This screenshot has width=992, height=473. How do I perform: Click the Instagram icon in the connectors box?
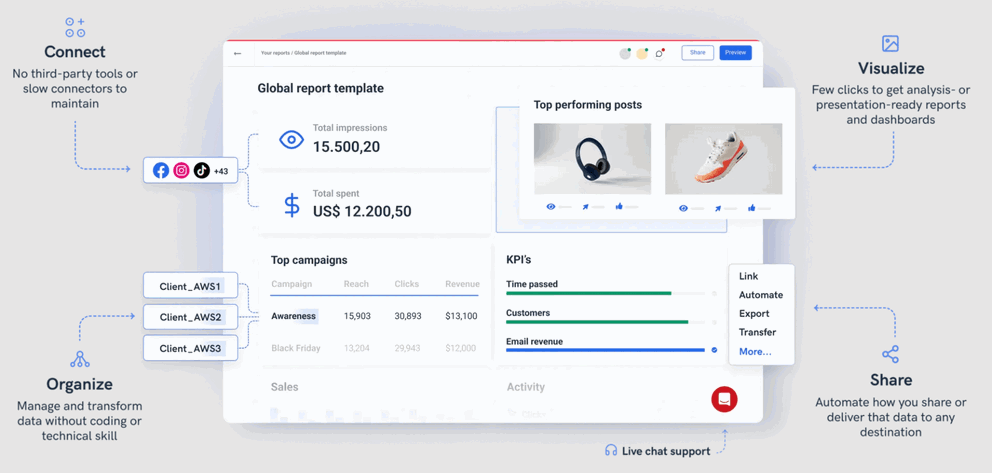pos(181,171)
